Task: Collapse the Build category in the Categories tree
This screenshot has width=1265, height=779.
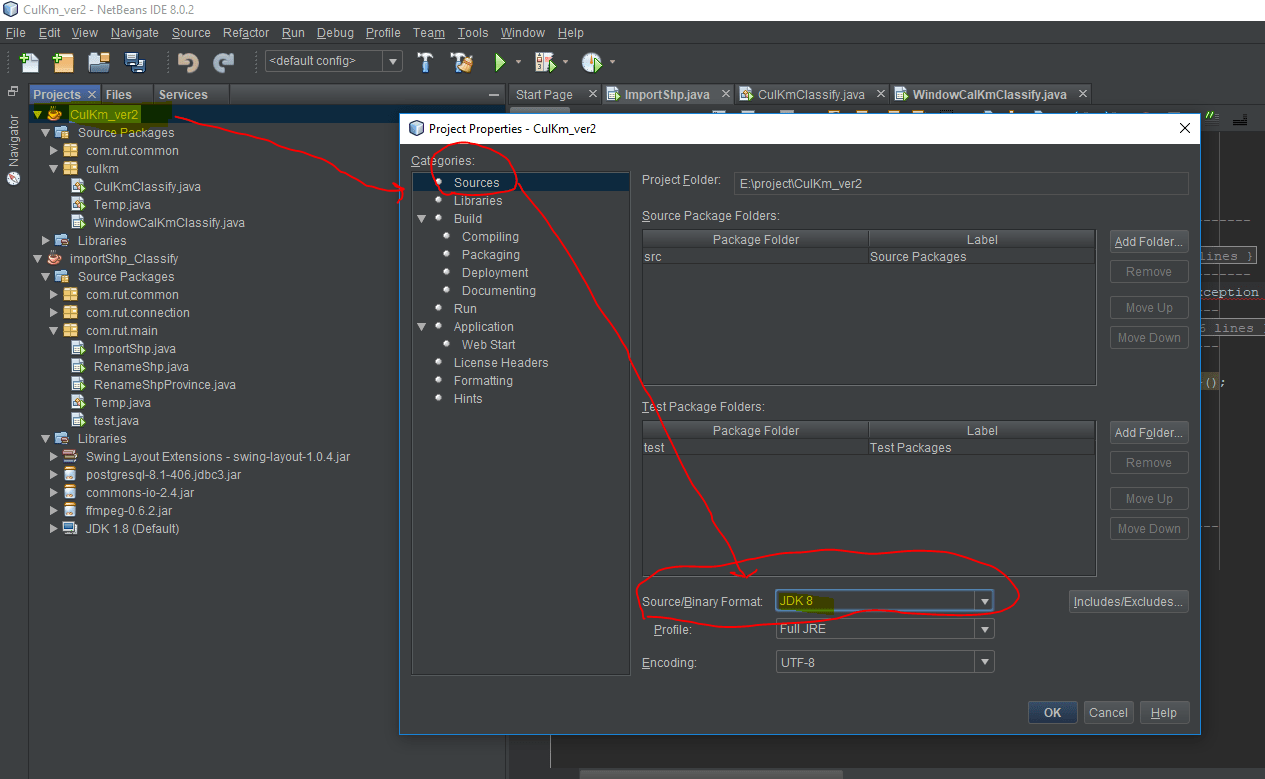Action: point(422,218)
